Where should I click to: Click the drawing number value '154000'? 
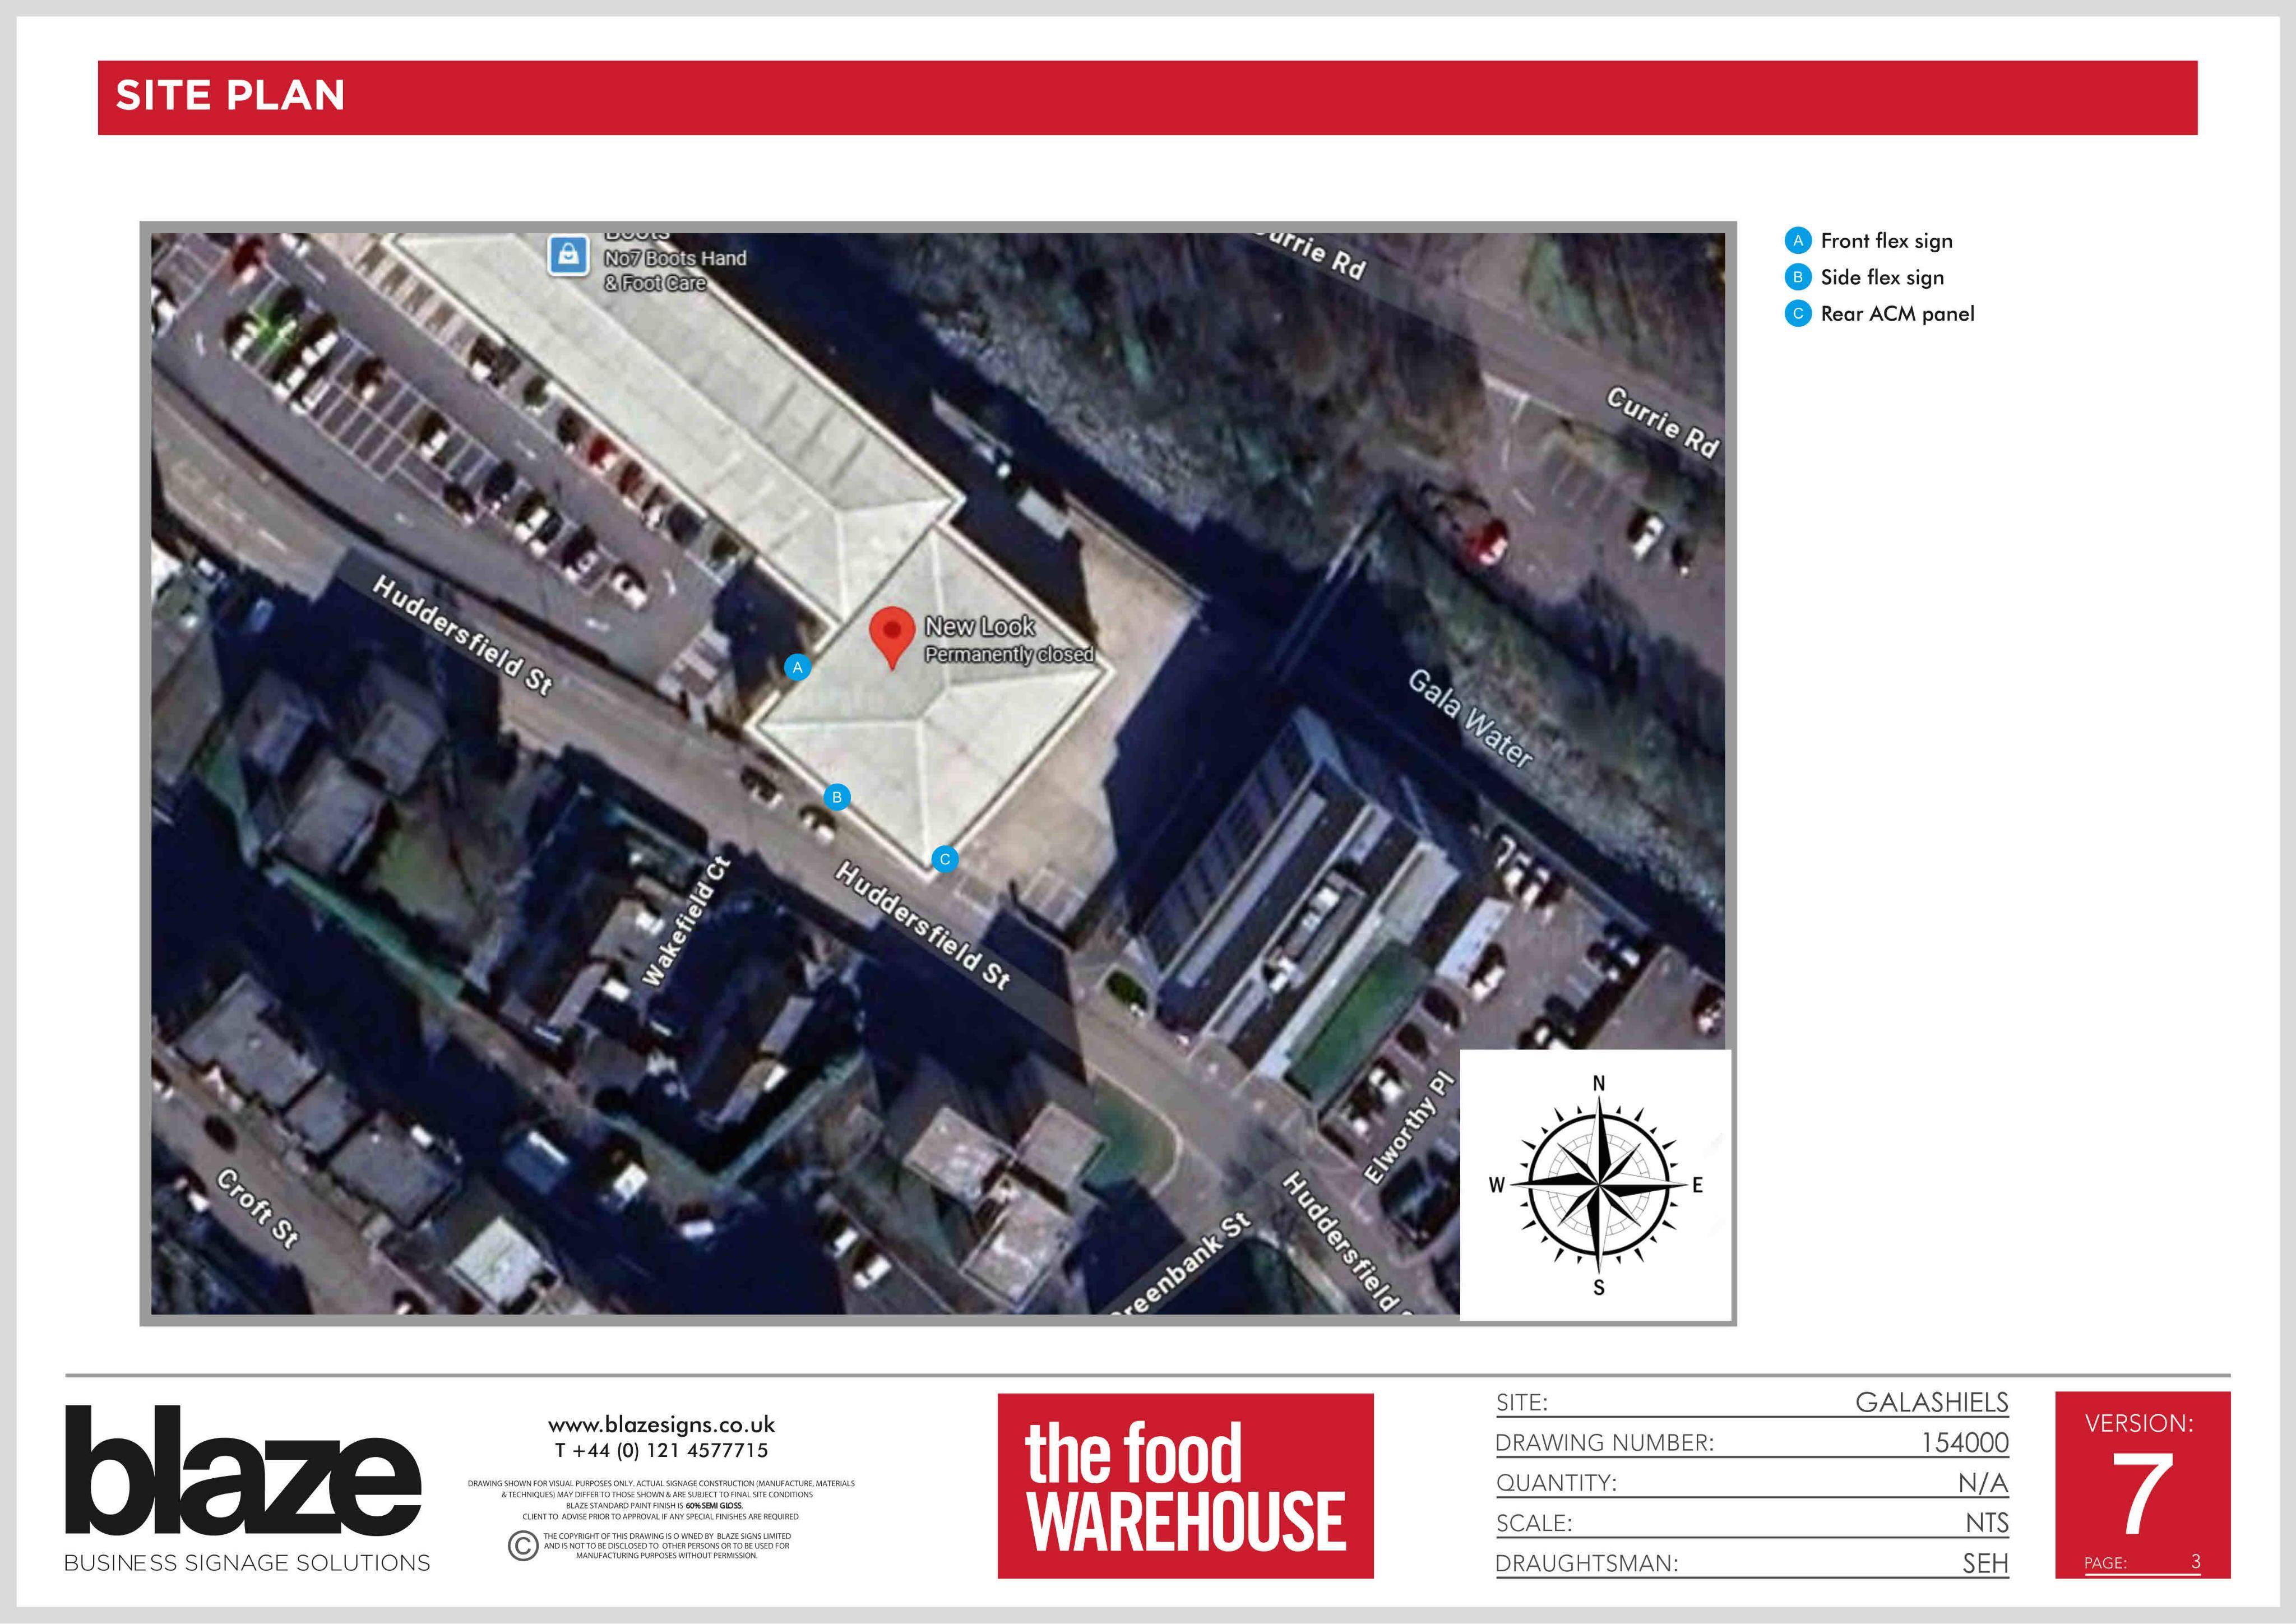tap(1965, 1443)
